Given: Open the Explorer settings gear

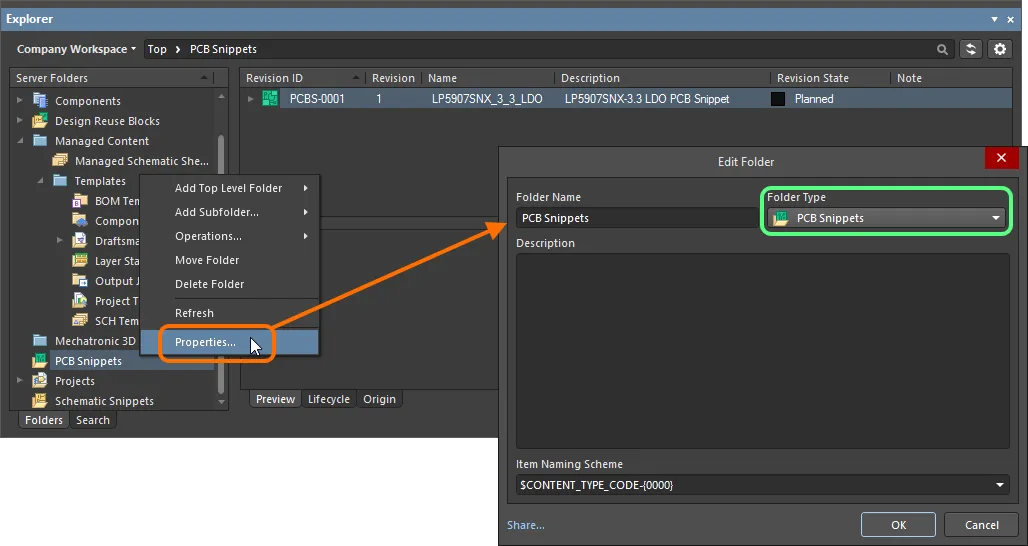Looking at the screenshot, I should (1000, 49).
